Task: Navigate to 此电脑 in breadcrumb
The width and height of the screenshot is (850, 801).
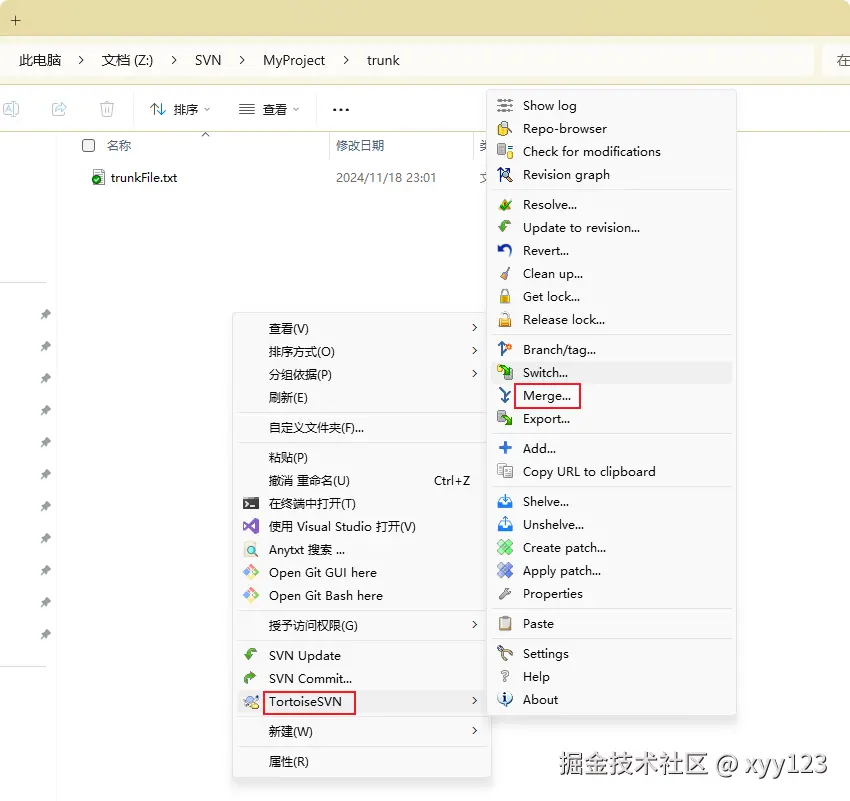Action: coord(40,60)
